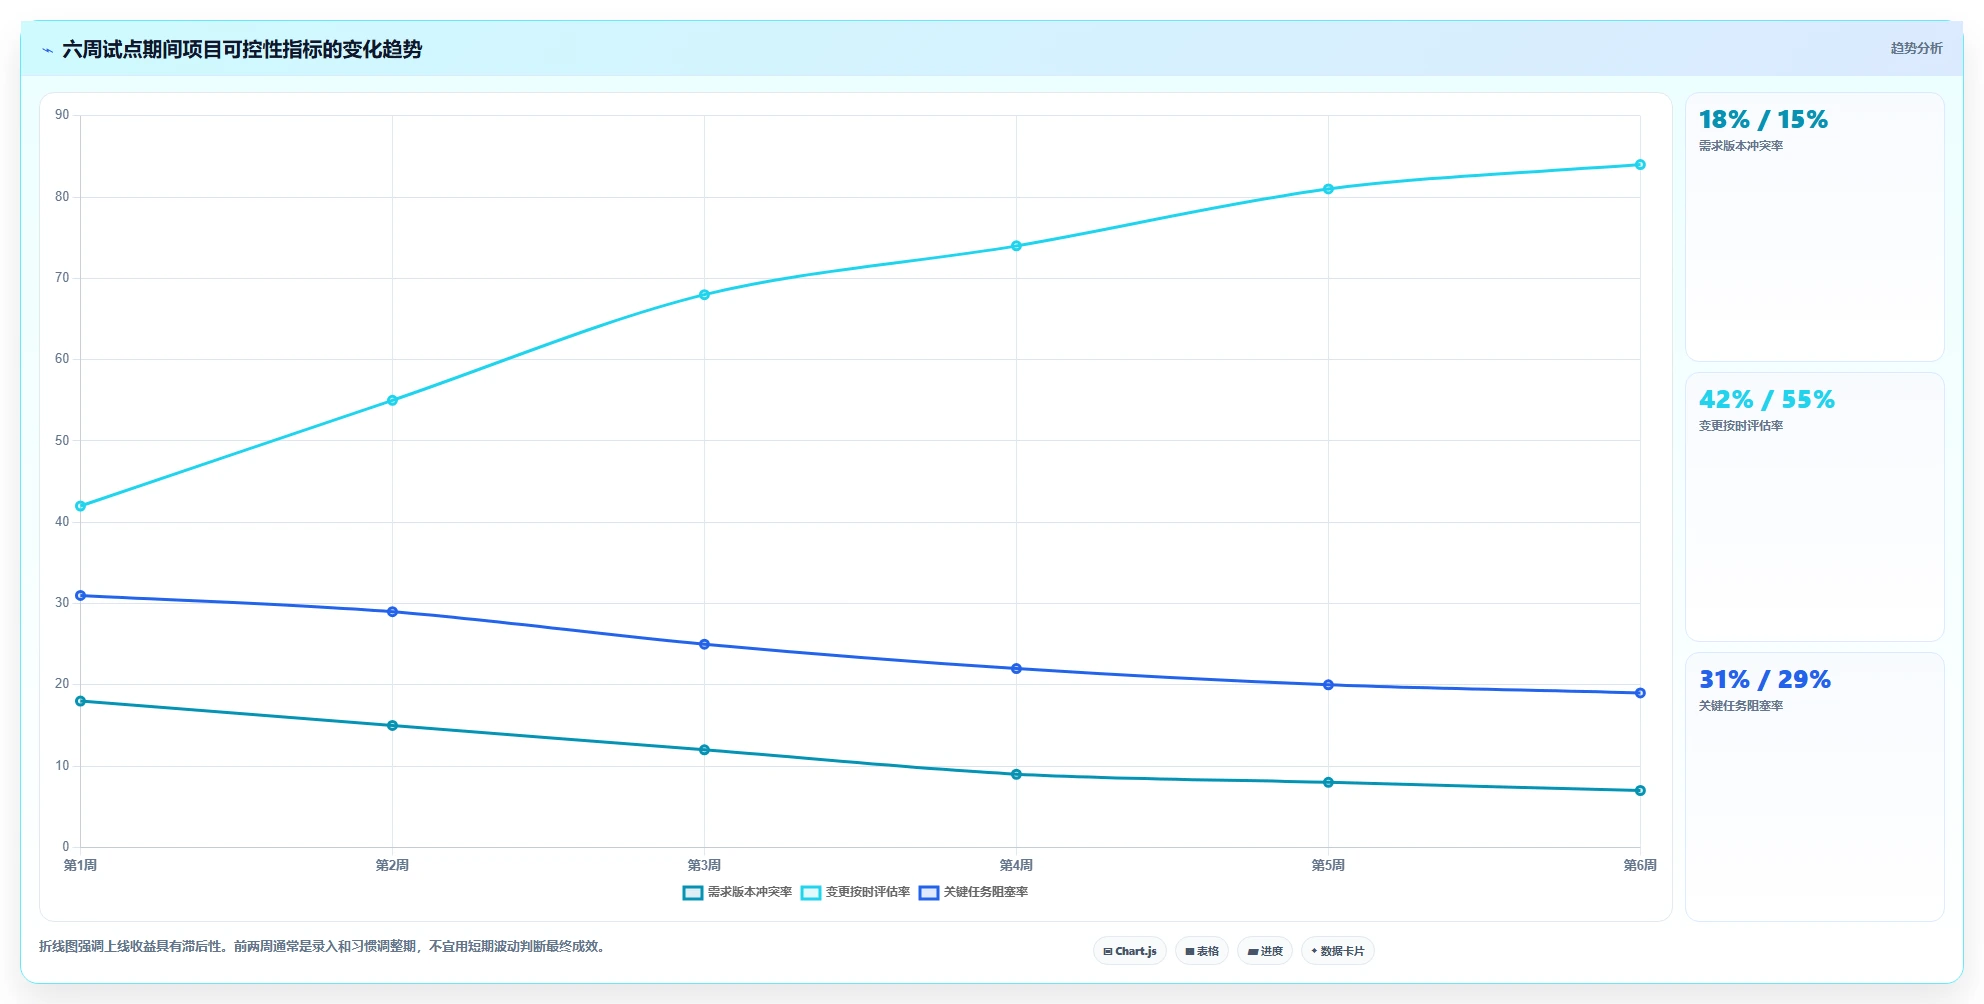This screenshot has height=1004, width=1984.
Task: Click the chart title 六周试点期间项目可控性指标的变化趋势
Action: [x=242, y=50]
